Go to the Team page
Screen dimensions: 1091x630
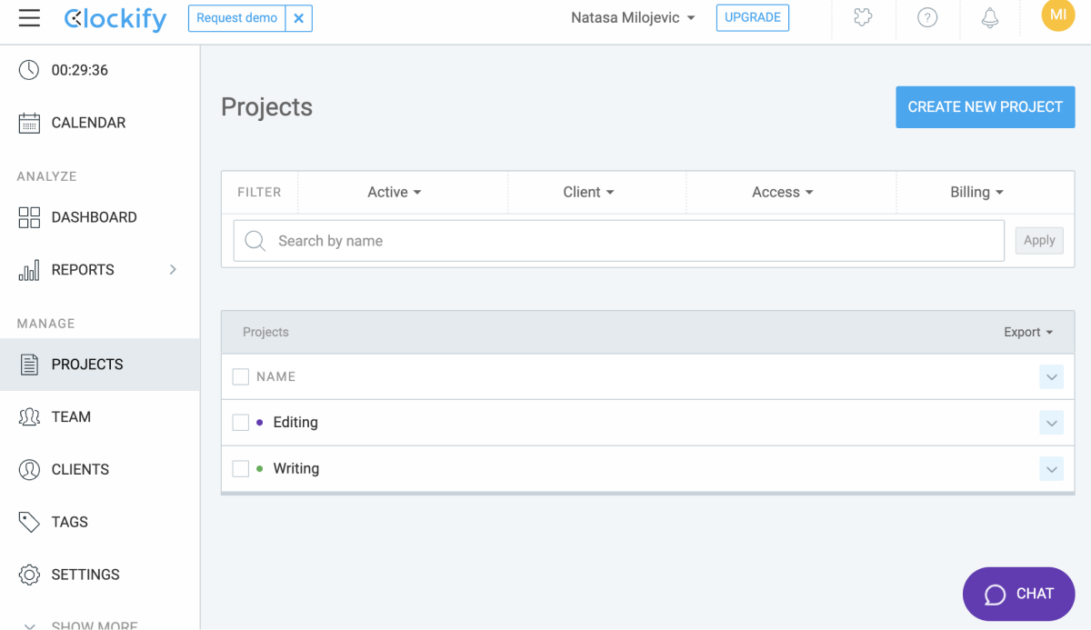72,416
